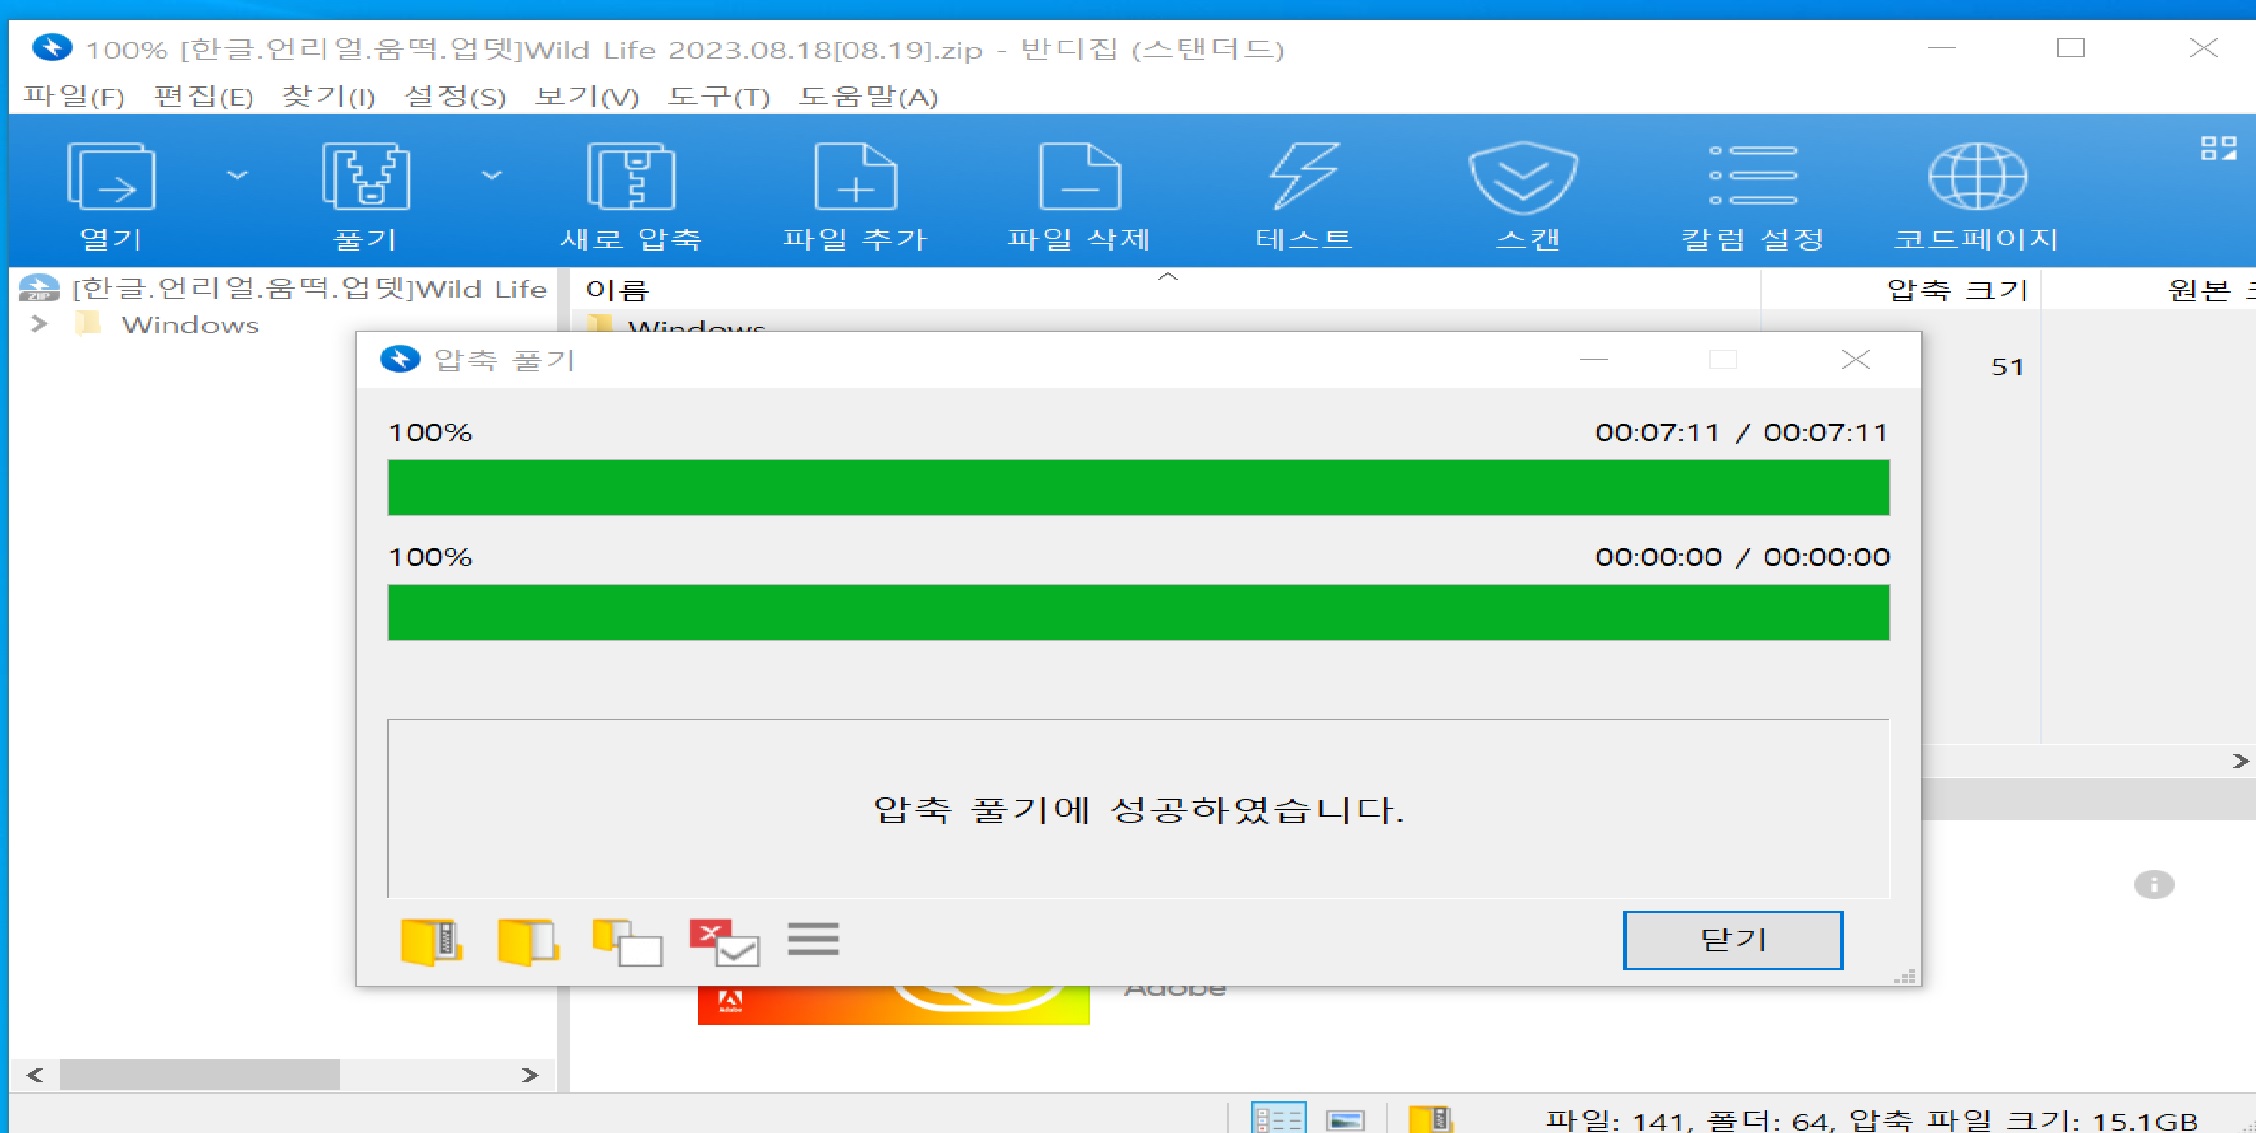Open the File (파일) menu
2256x1133 pixels.
coord(73,97)
